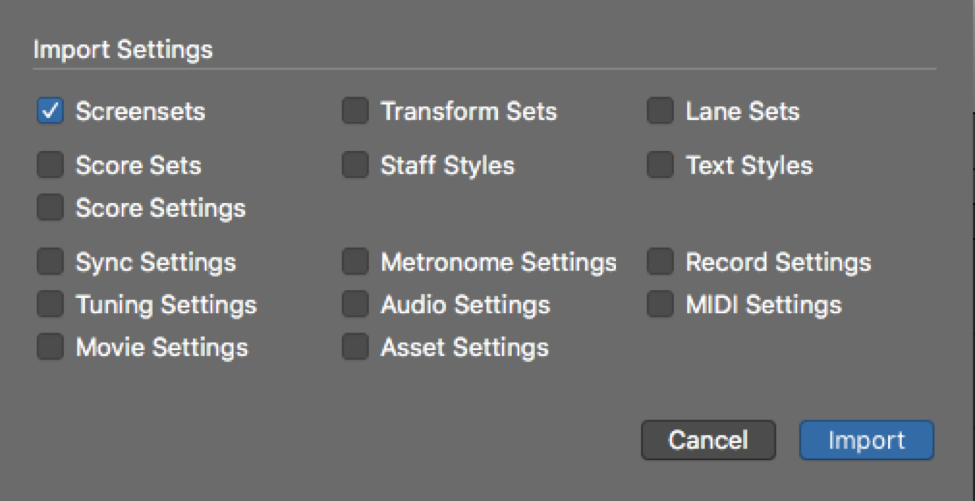Click the Screensets label text
This screenshot has height=501, width=975.
click(140, 111)
